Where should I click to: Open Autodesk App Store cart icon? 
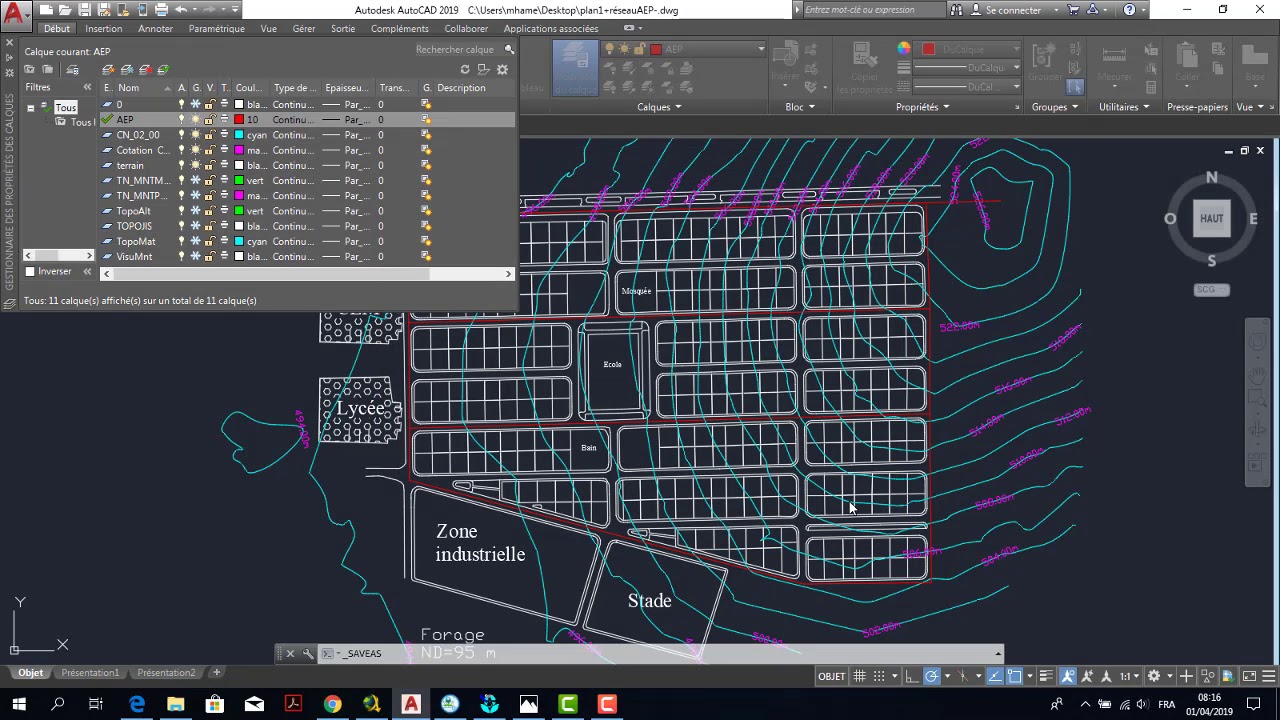[1074, 10]
